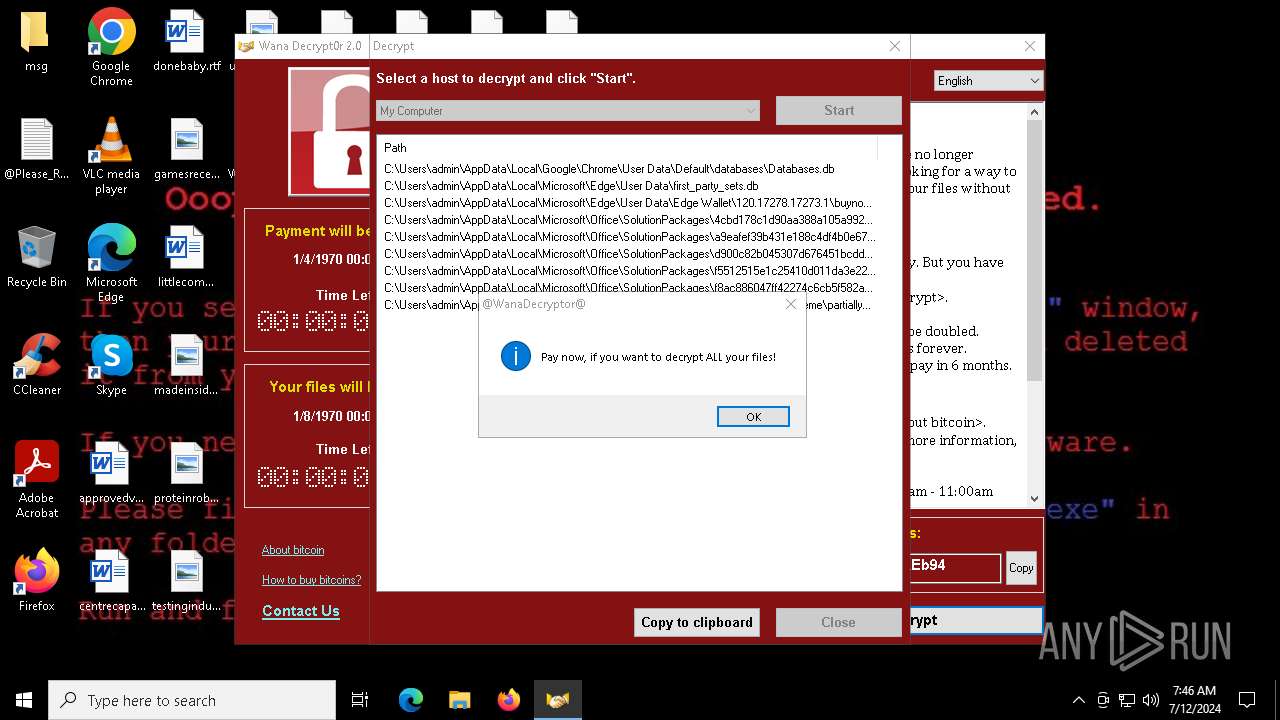Click the network icon in system tray
1280x720 pixels.
tap(1127, 700)
